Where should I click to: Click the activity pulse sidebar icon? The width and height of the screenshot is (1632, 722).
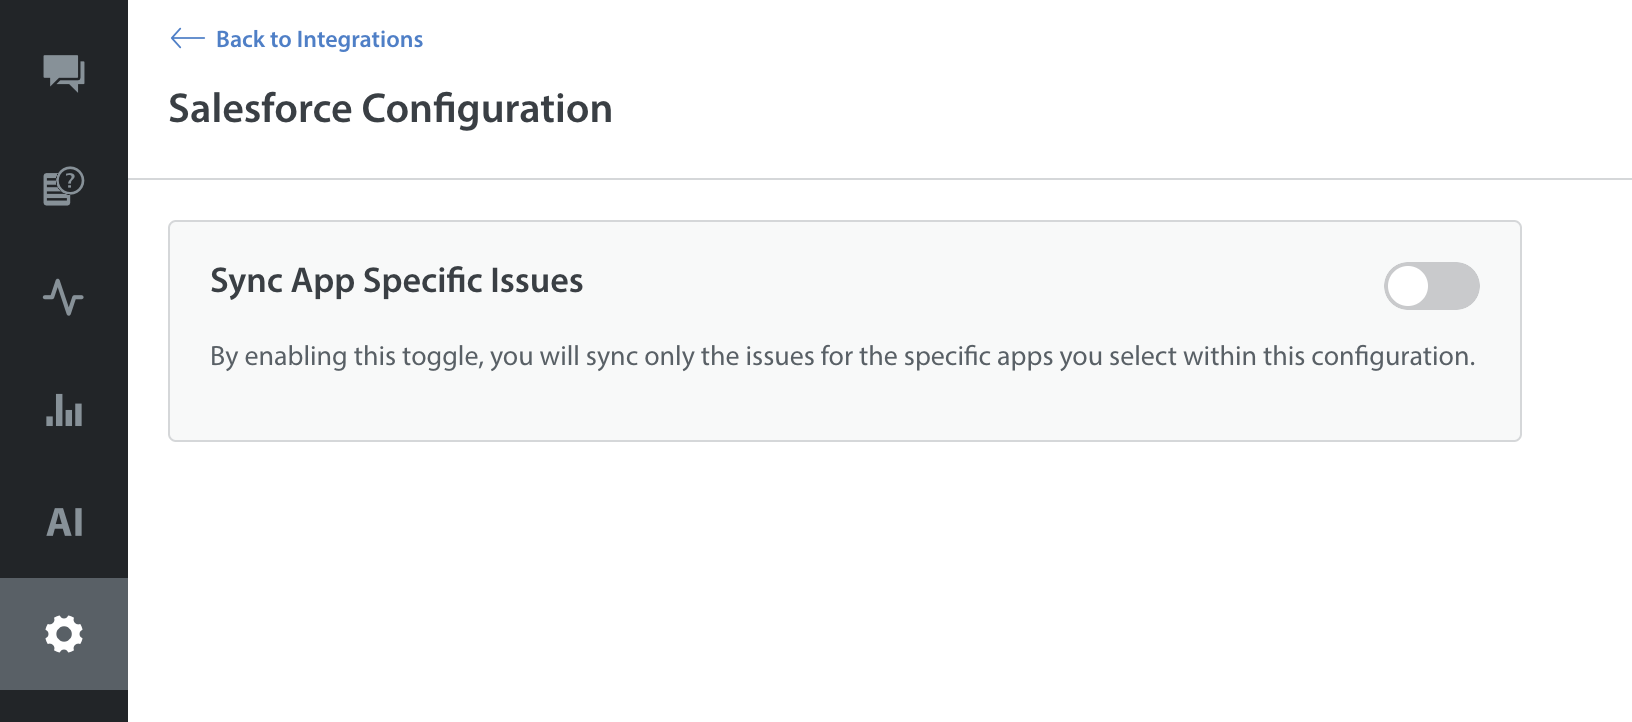(64, 297)
